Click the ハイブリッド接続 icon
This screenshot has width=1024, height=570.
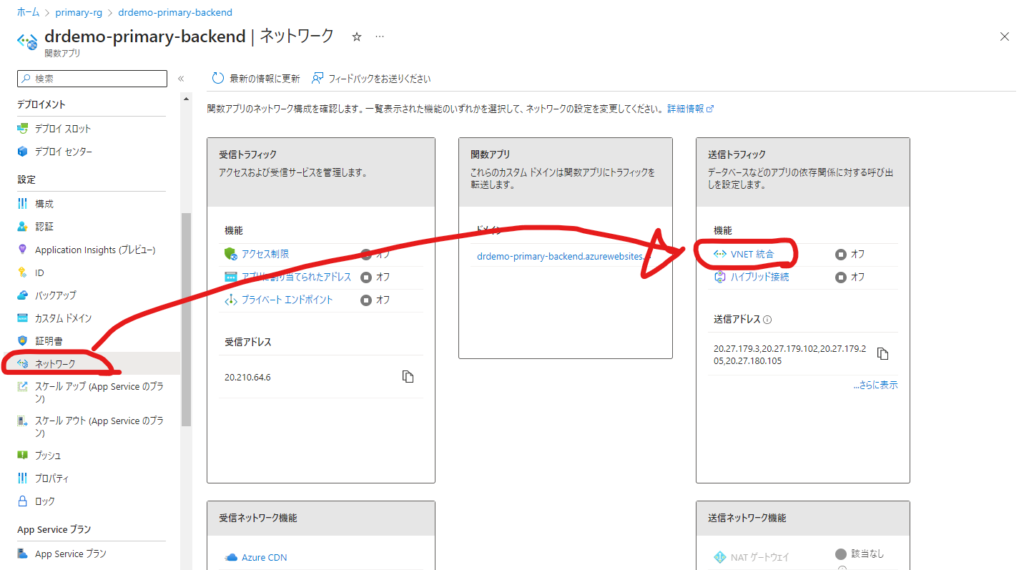[720, 277]
